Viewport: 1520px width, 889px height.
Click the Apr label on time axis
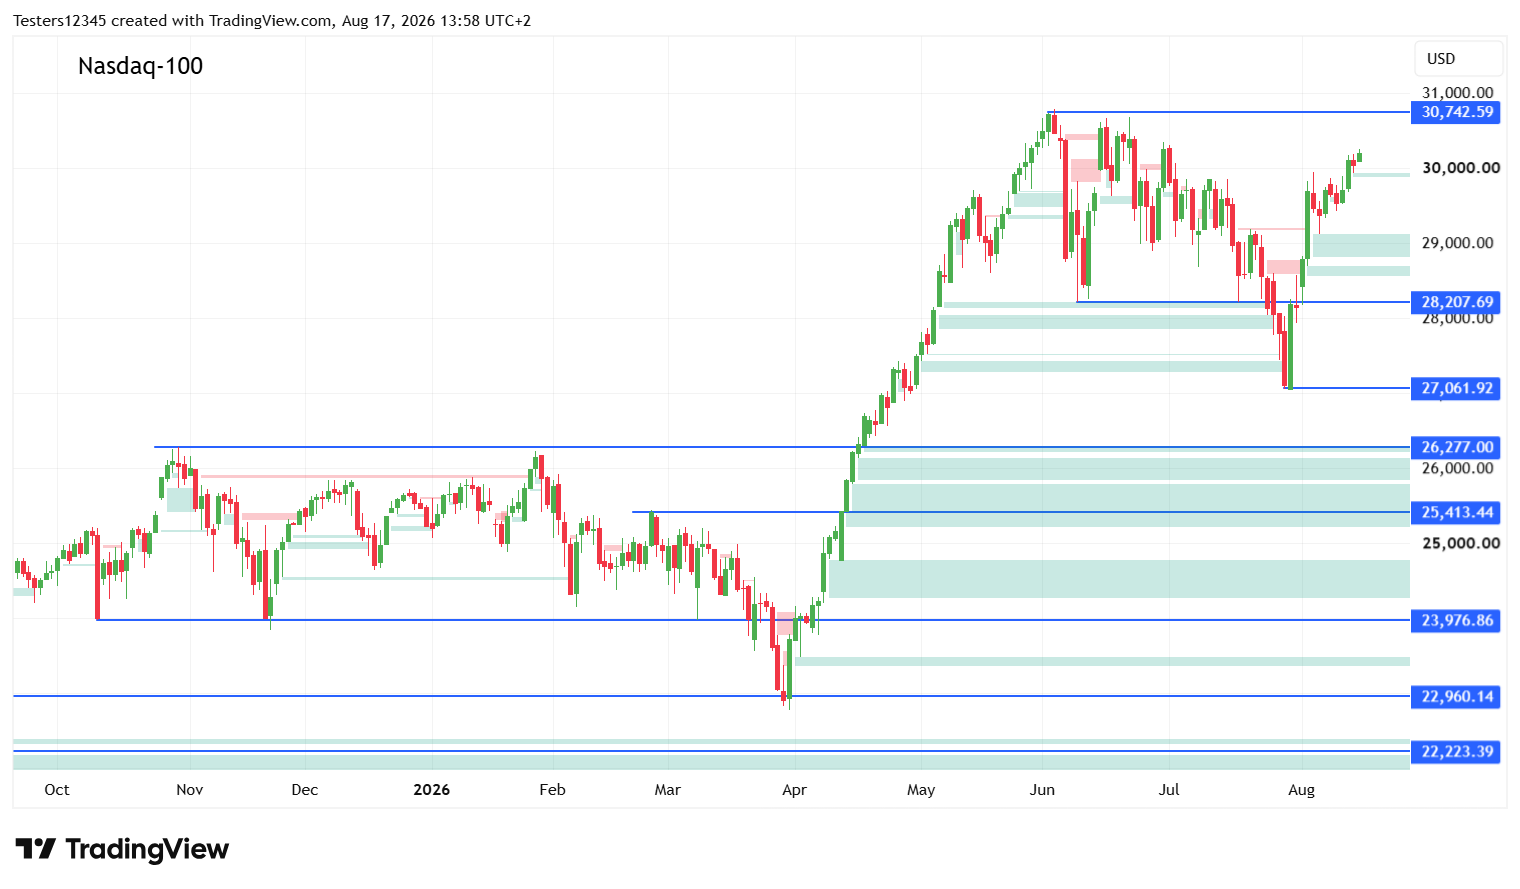point(794,790)
